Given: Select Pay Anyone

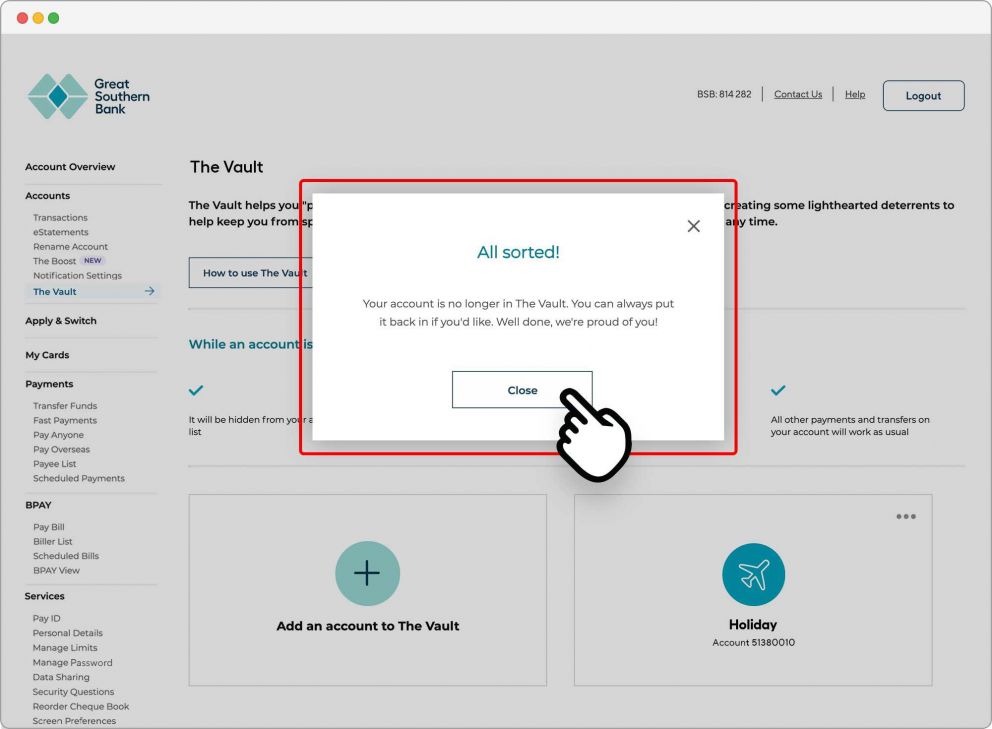Looking at the screenshot, I should coord(58,435).
